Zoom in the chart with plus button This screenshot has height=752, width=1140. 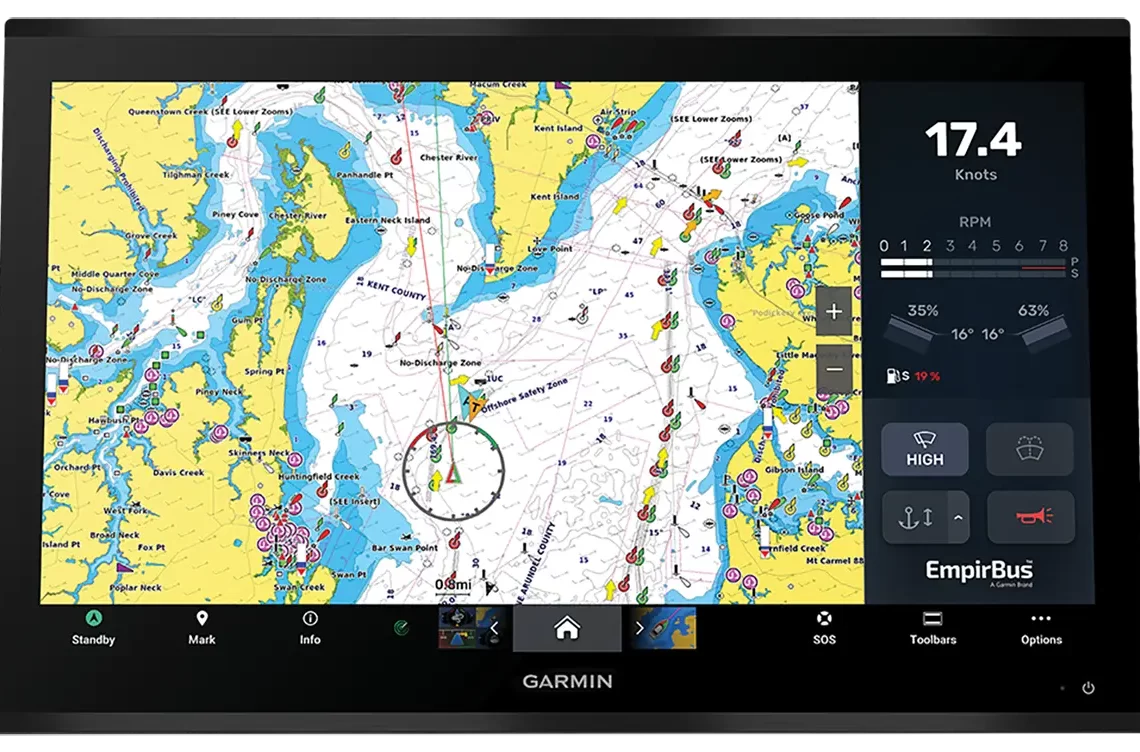[x=834, y=311]
